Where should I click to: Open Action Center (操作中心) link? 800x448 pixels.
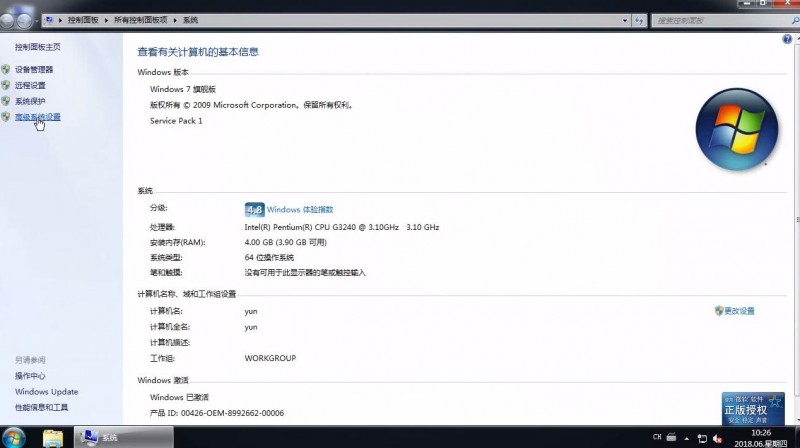tap(30, 376)
